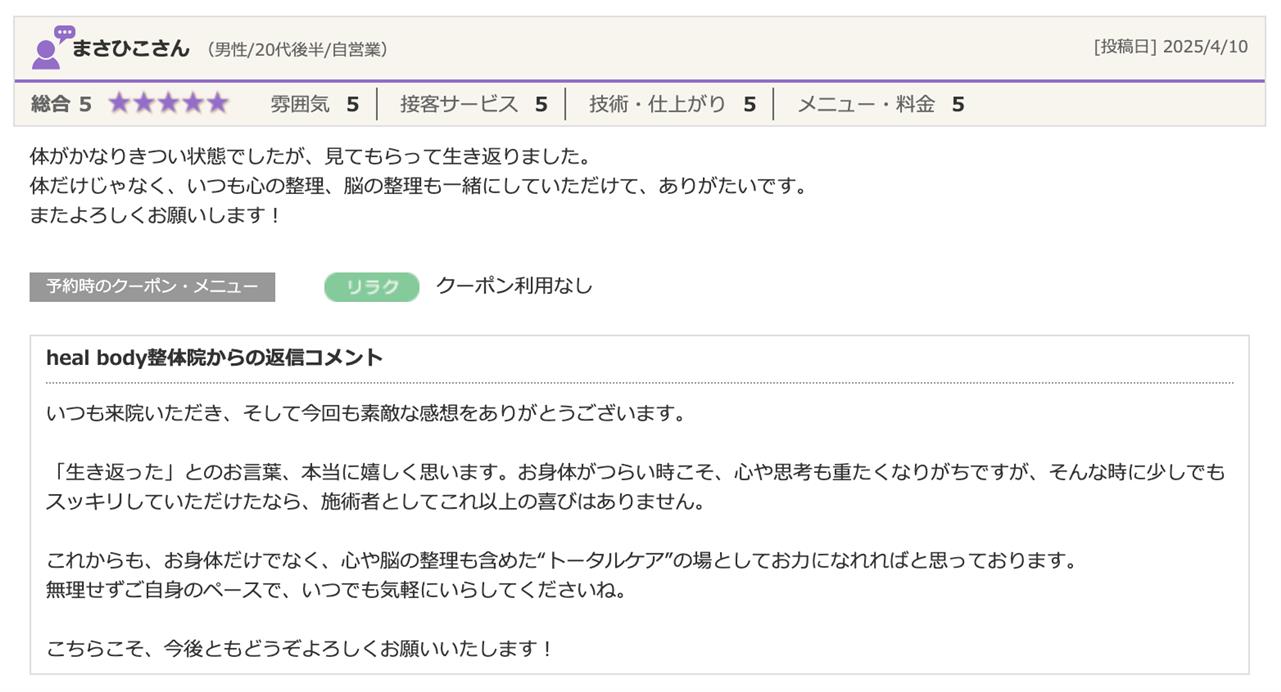Click the fifth, last rating star

pyautogui.click(x=216, y=103)
